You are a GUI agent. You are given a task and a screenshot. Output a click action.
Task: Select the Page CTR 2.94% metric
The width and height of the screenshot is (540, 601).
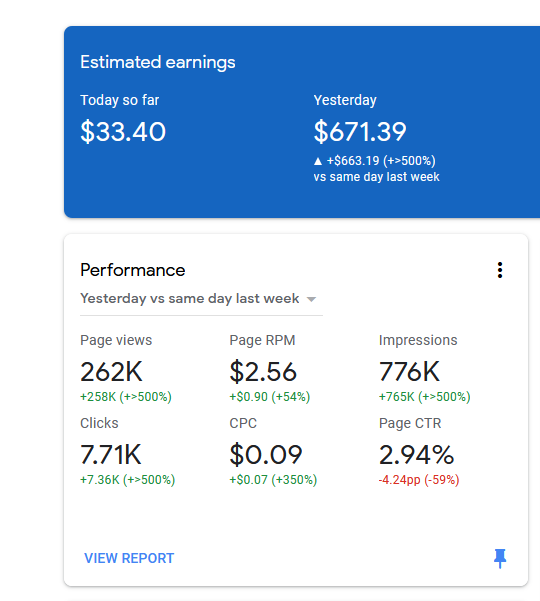[416, 455]
